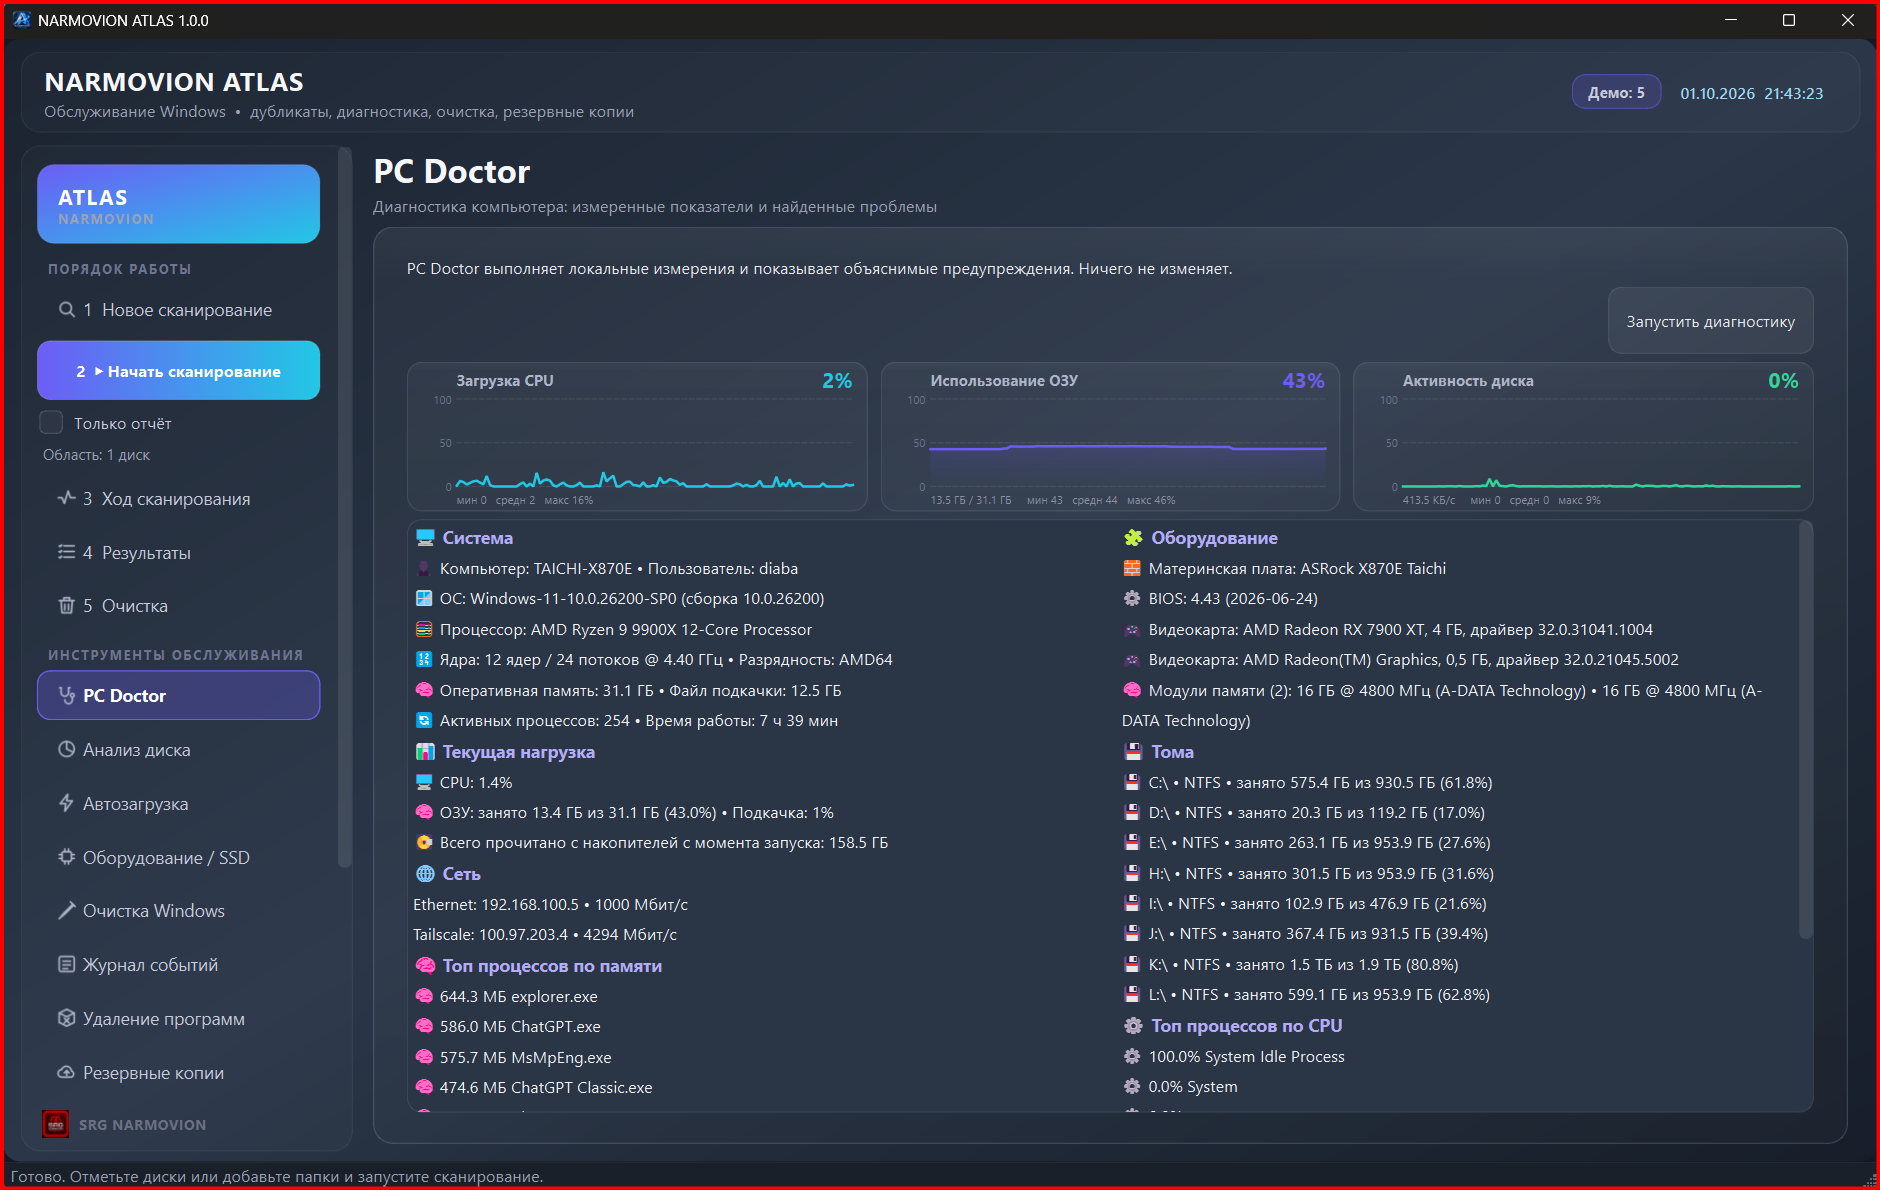Click the gear icon next to Топ процессов по CPU
Screen dimensions: 1880x1190
pyautogui.click(x=1133, y=1026)
